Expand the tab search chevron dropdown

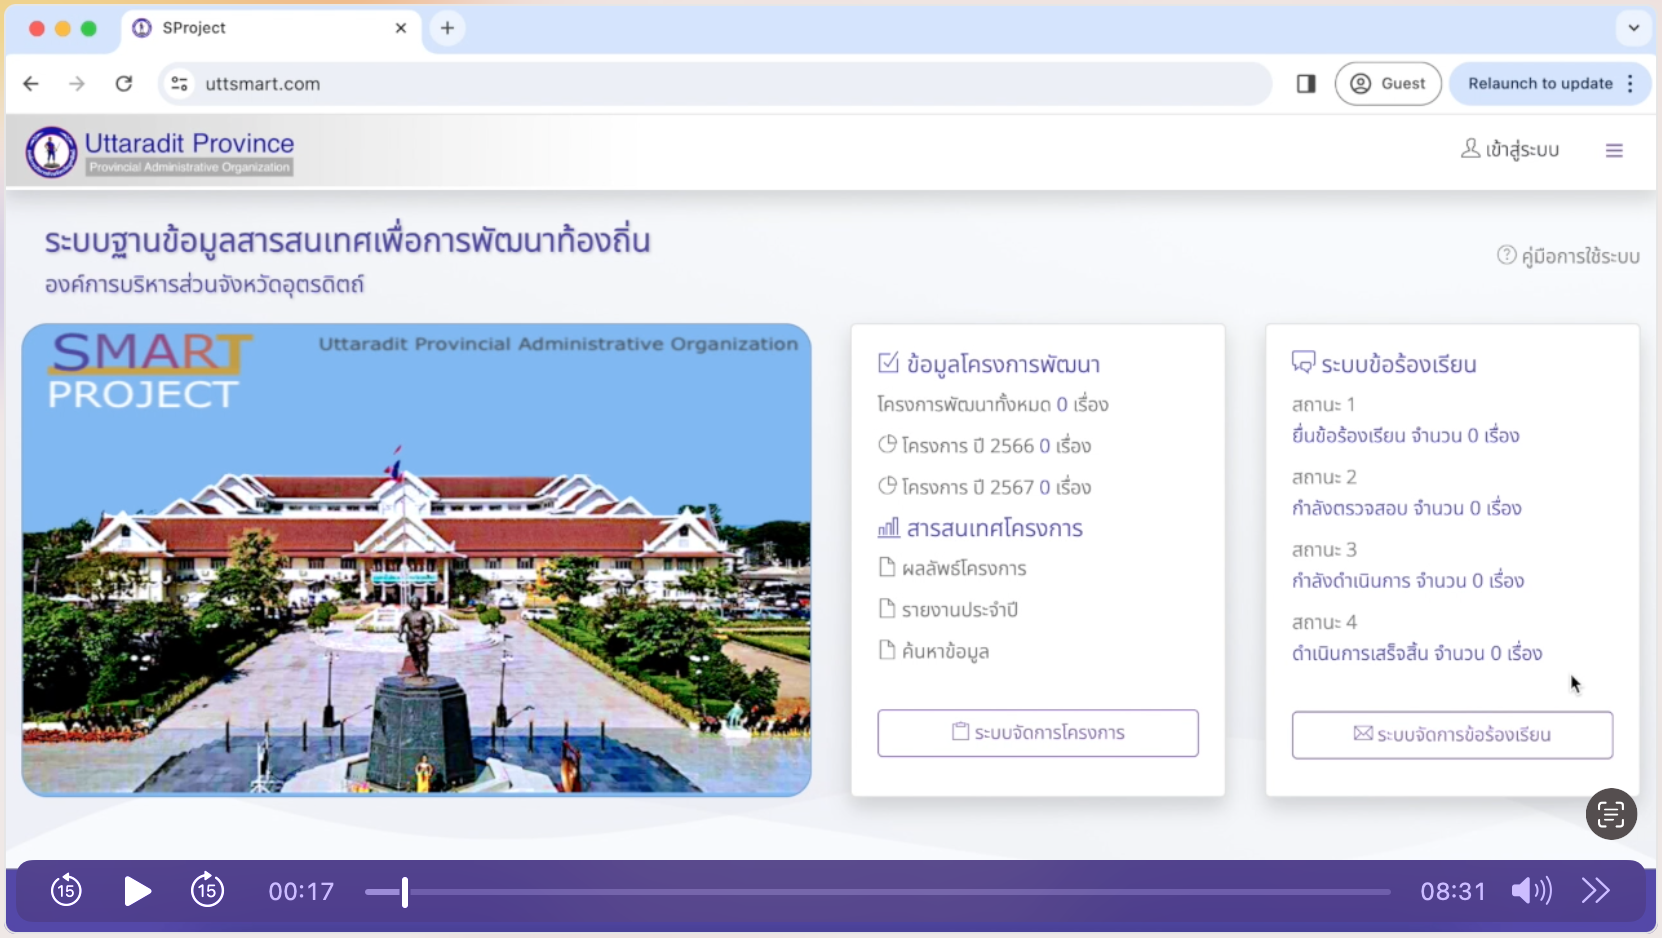point(1633,28)
